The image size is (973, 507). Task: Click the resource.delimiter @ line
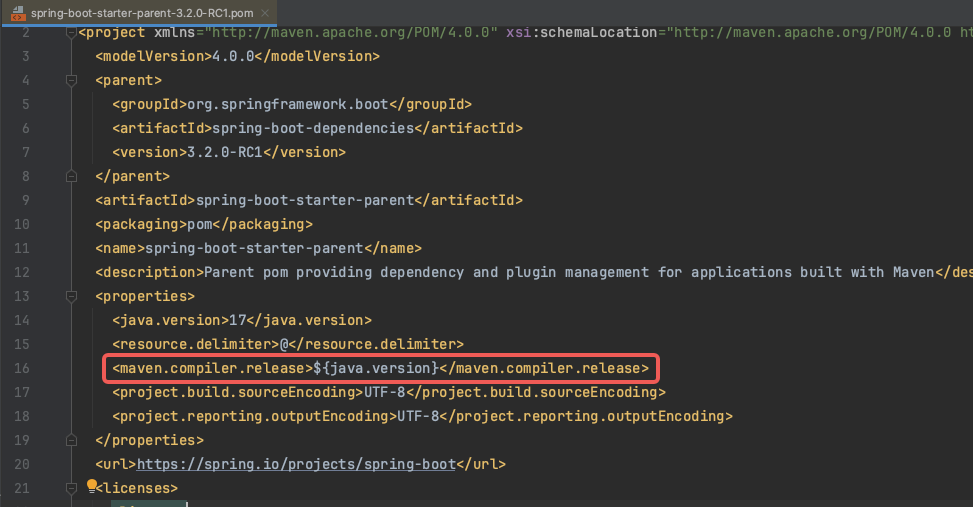click(288, 344)
